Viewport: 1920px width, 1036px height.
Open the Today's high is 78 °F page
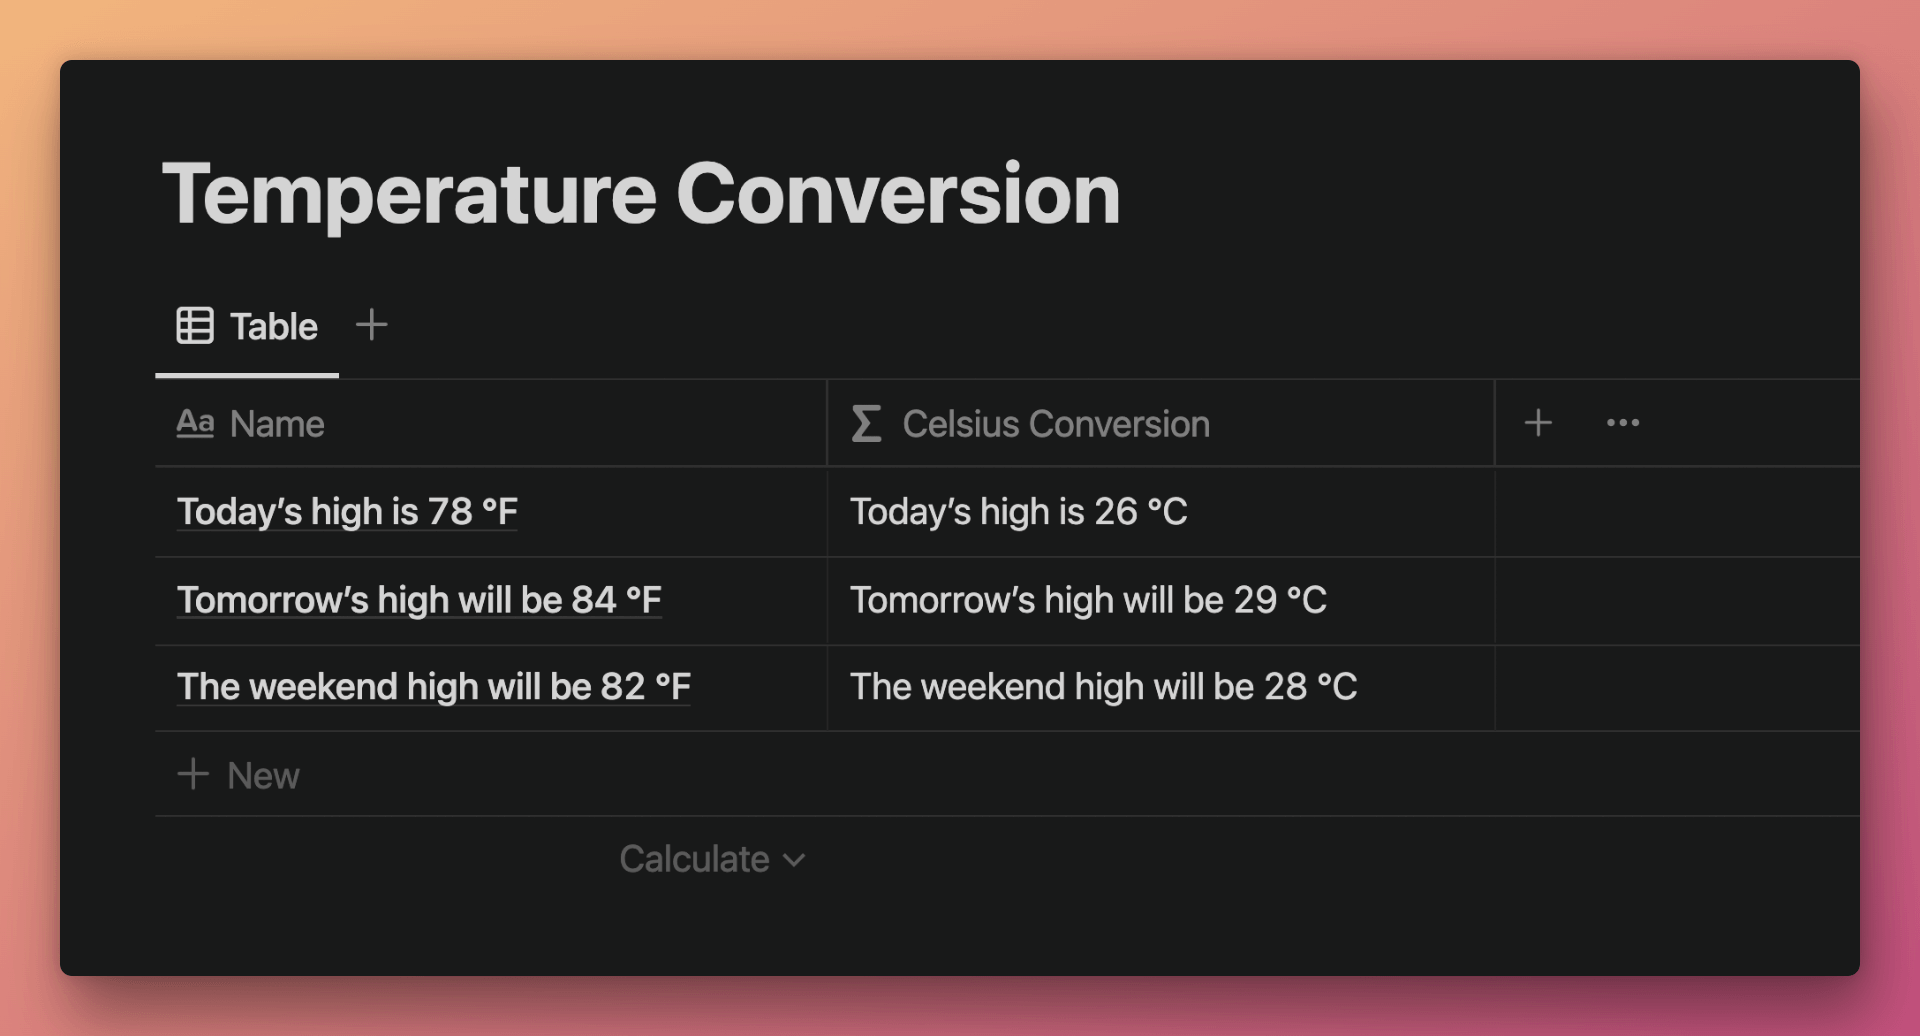click(347, 512)
